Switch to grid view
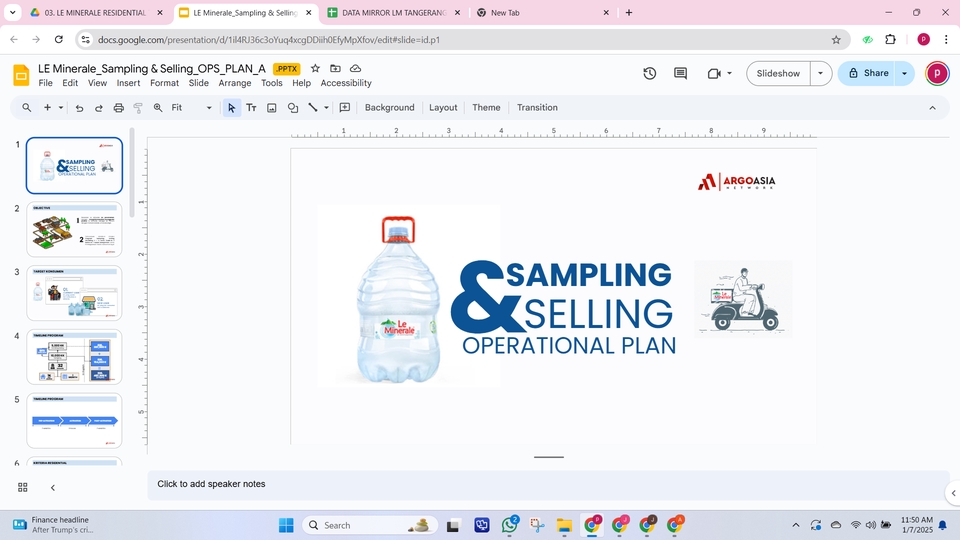The width and height of the screenshot is (960, 540). [x=23, y=487]
